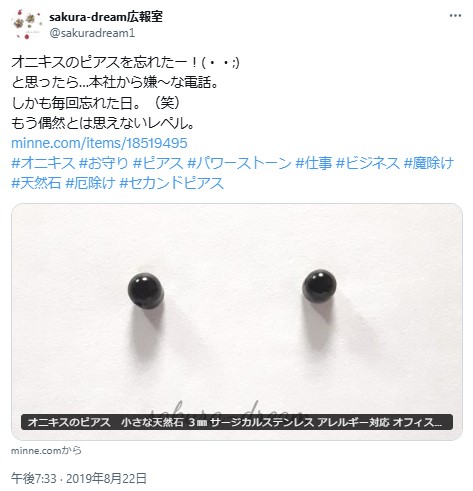This screenshot has width=473, height=491.
Task: Open the #セカンドピアス hashtag
Action: pyautogui.click(x=172, y=183)
